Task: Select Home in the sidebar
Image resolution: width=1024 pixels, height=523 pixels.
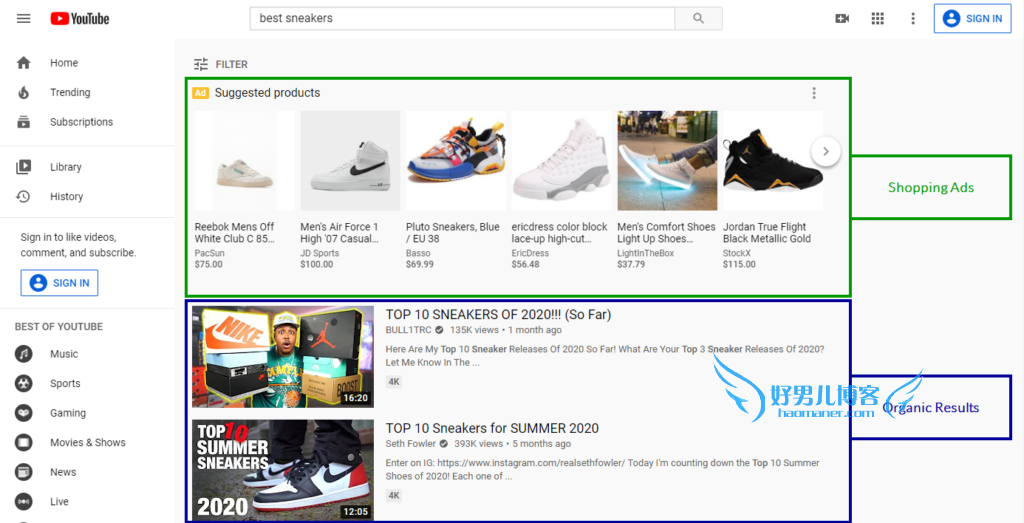Action: [64, 63]
